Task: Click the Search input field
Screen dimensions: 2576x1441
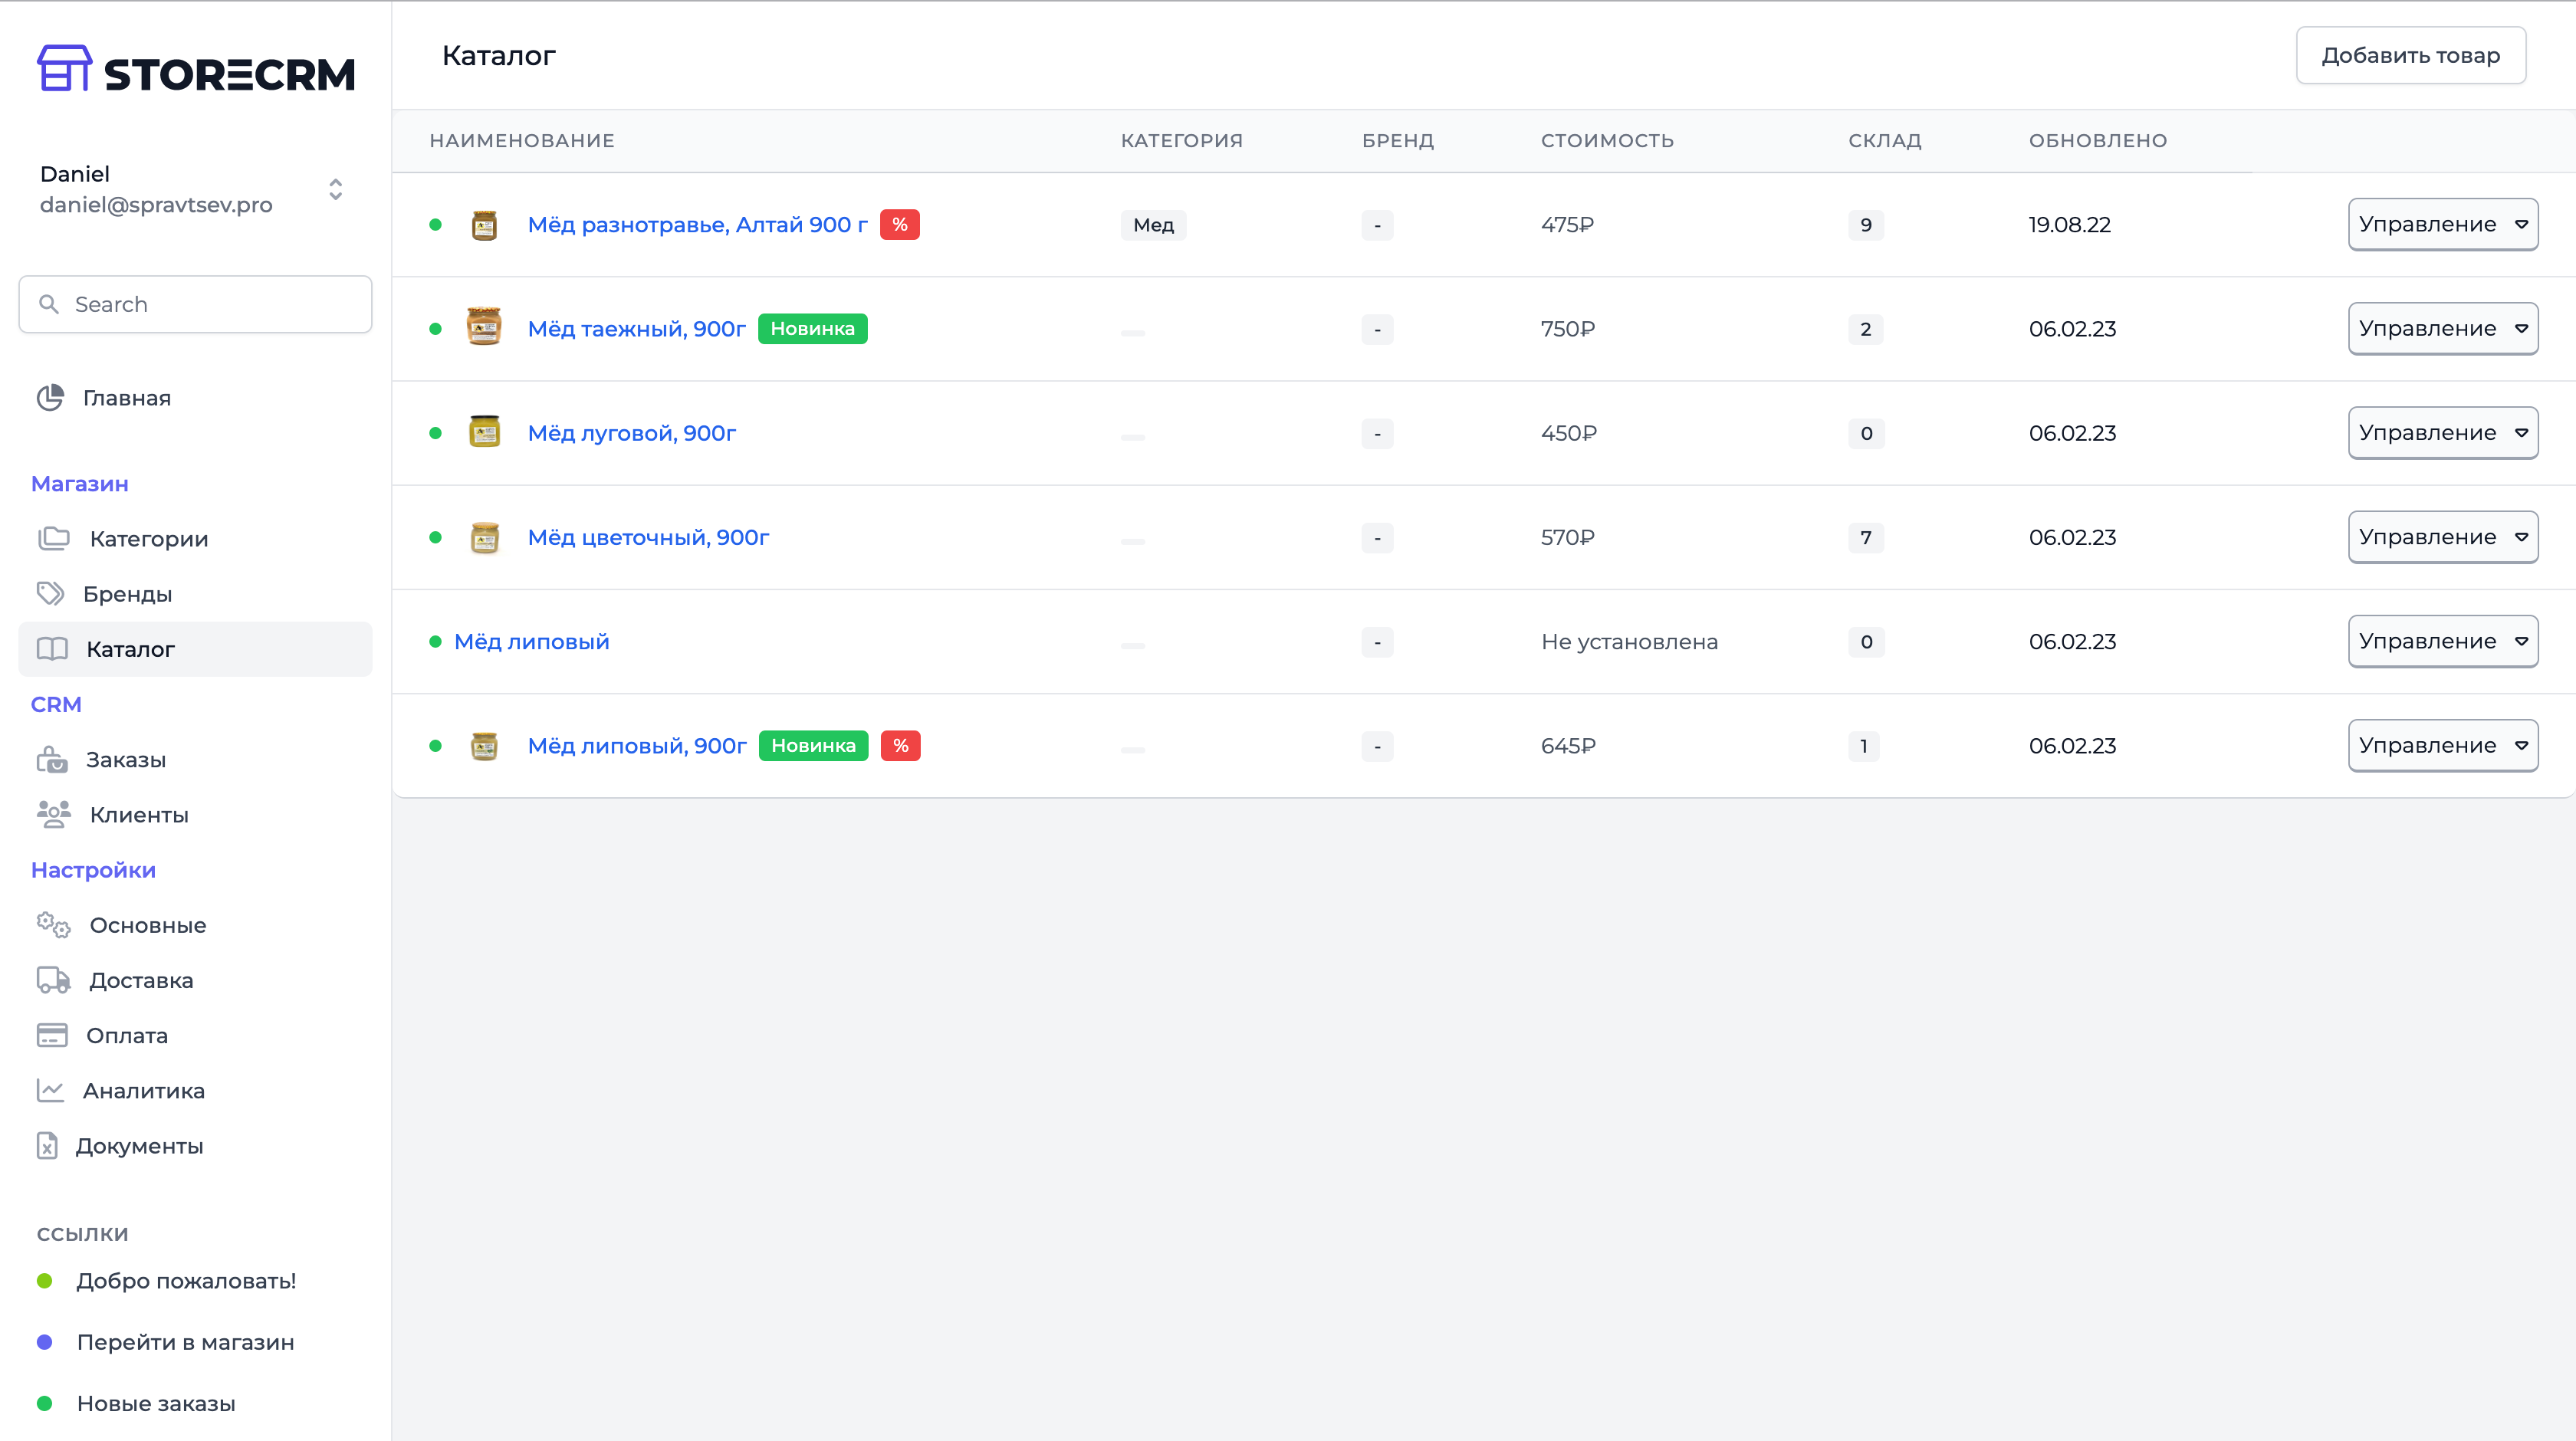Action: click(196, 304)
